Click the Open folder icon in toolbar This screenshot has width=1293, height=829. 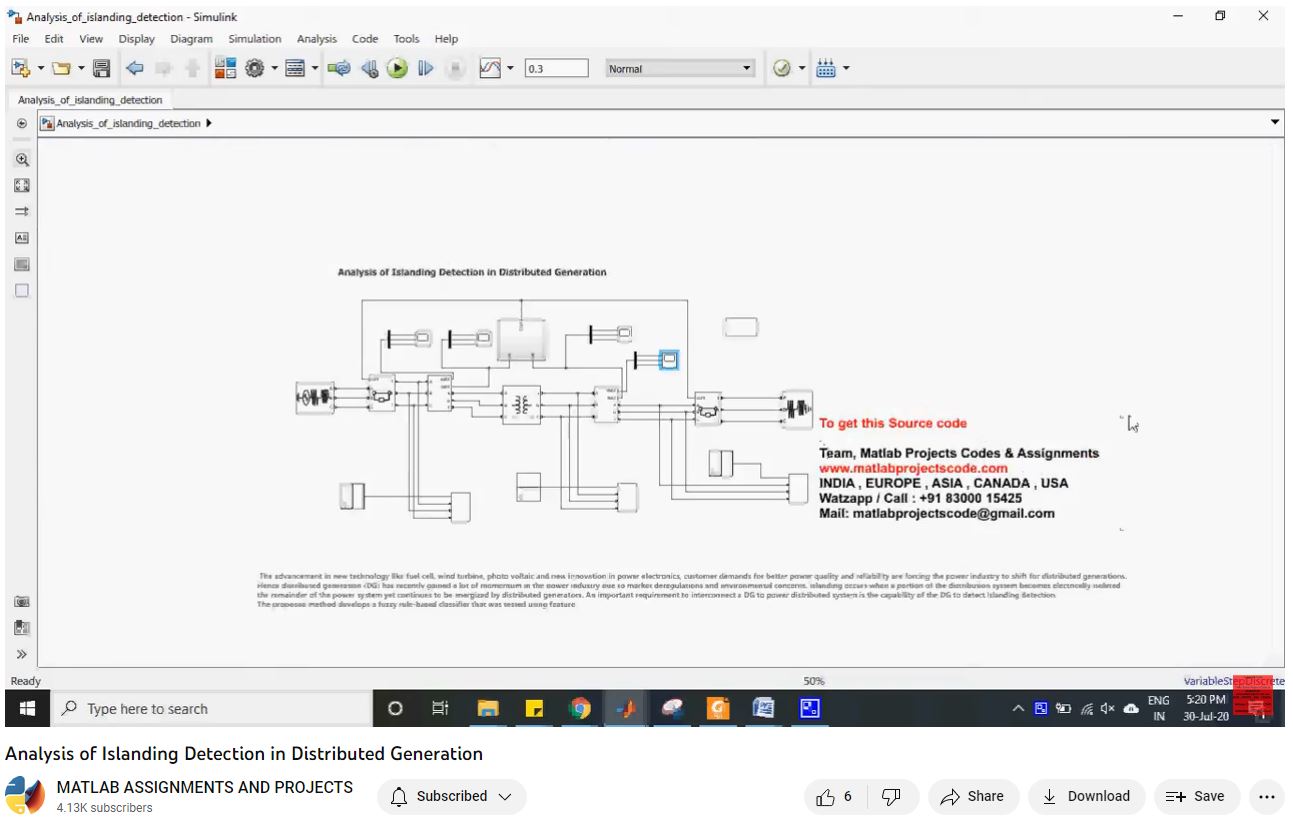[62, 68]
